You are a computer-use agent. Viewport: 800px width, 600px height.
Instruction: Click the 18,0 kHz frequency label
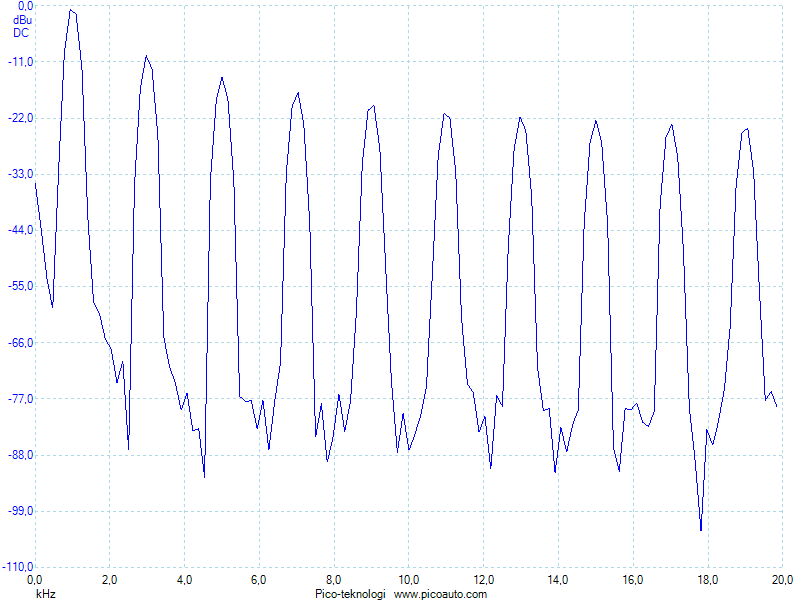(707, 580)
